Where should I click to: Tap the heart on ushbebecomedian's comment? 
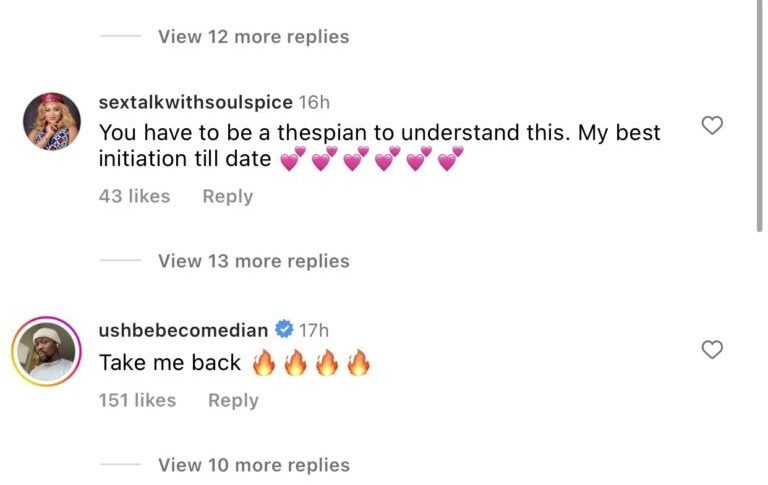(712, 350)
